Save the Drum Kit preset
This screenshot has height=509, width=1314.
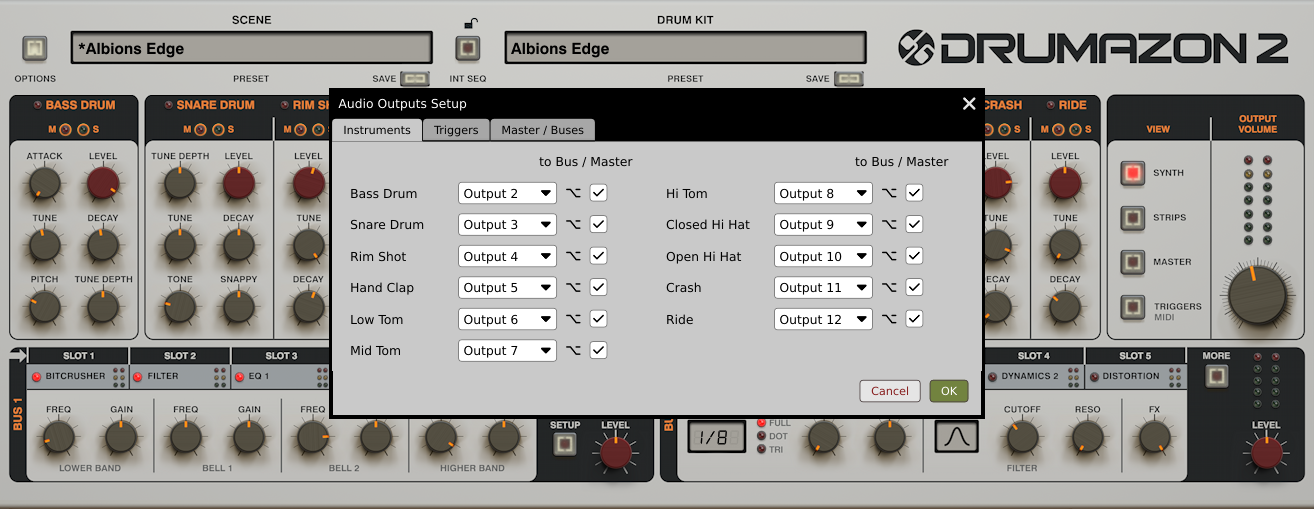[850, 79]
